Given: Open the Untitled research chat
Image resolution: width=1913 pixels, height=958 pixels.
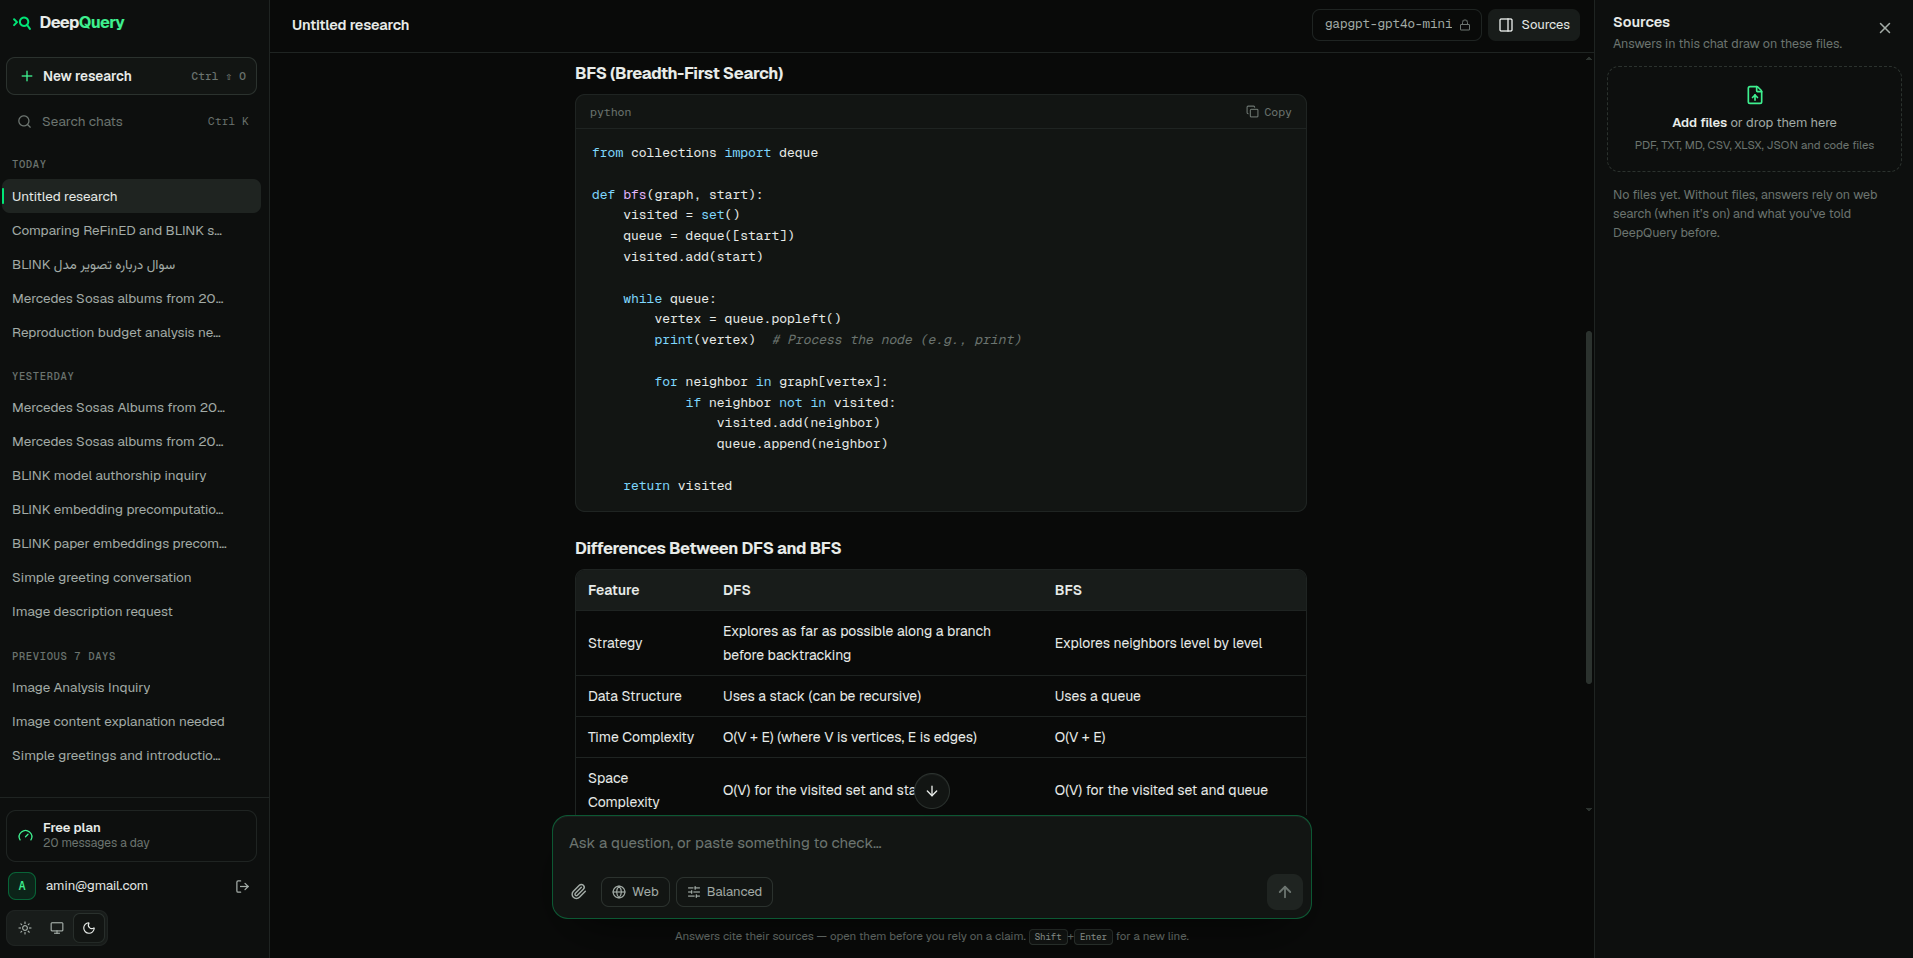Looking at the screenshot, I should (131, 196).
